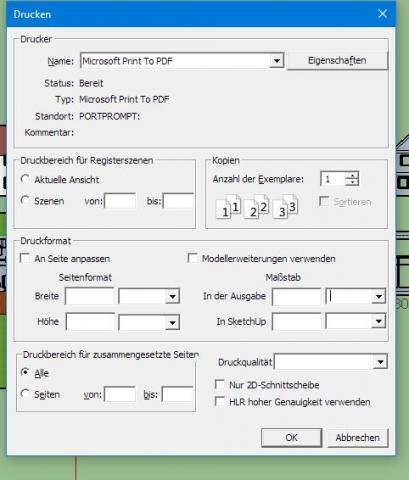Viewport: 409px width, 480px height.
Task: Select the Szenen radio button
Action: (25, 200)
